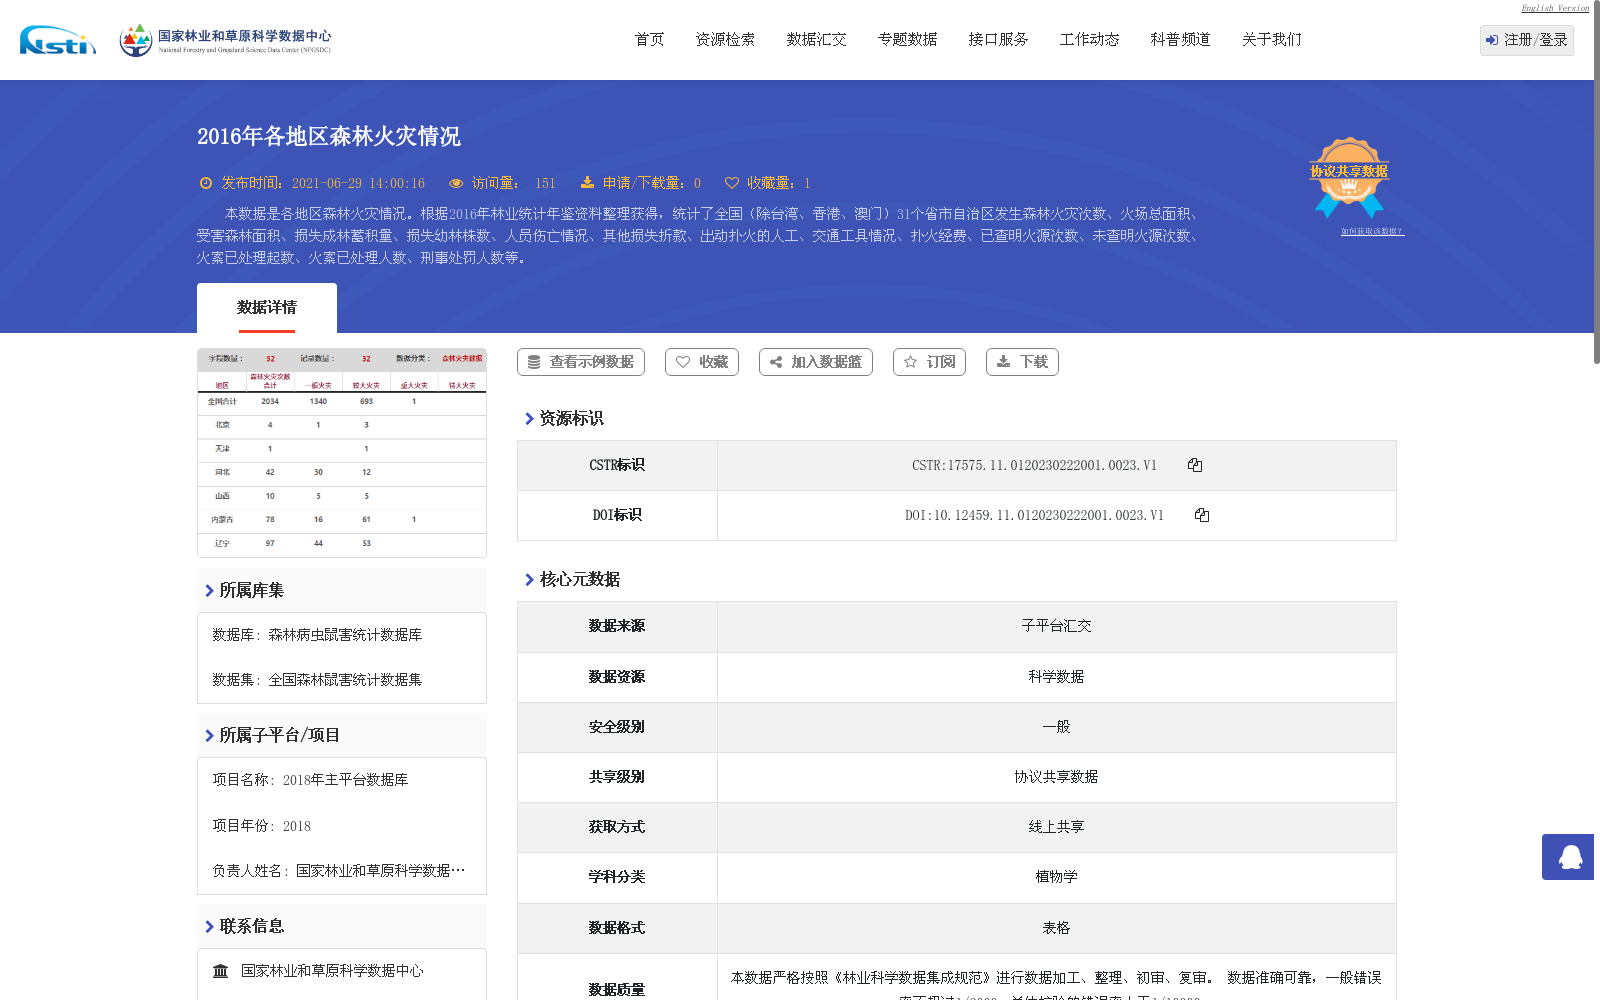
Task: Click the 协议共享数据 badge icon
Action: pos(1349,177)
